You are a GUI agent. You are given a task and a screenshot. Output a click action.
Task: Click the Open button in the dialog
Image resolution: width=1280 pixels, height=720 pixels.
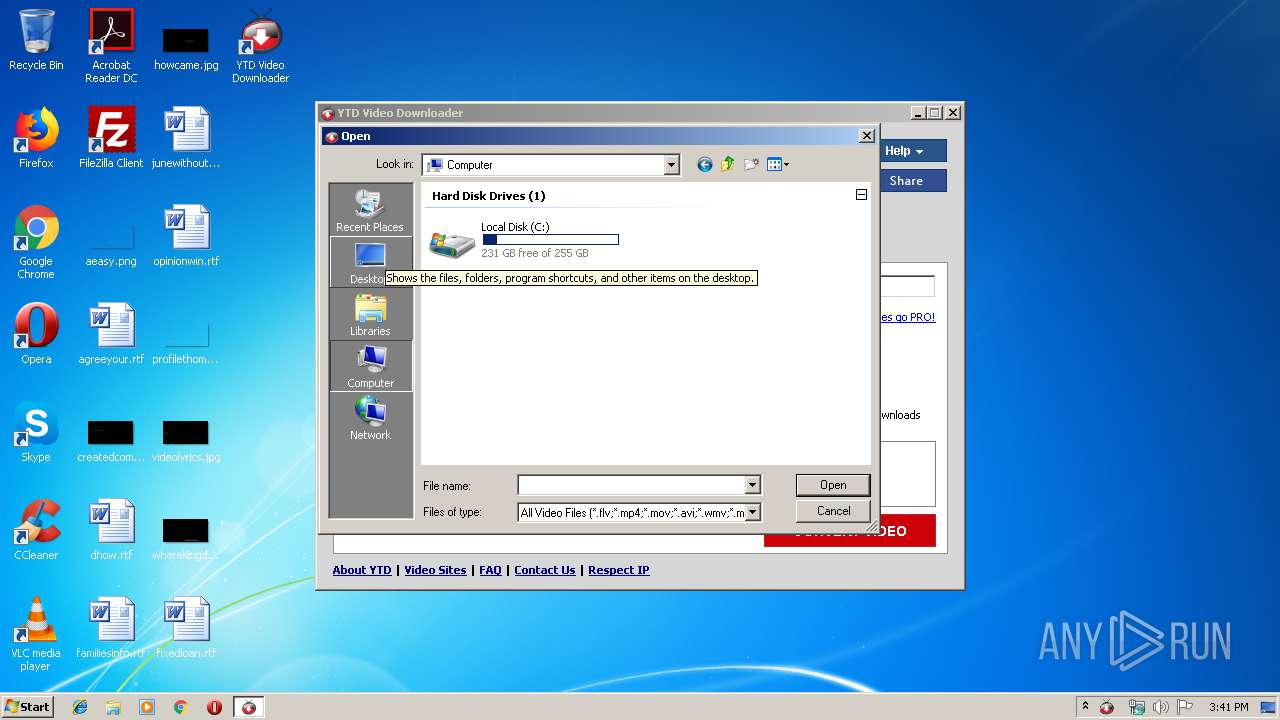click(x=833, y=485)
